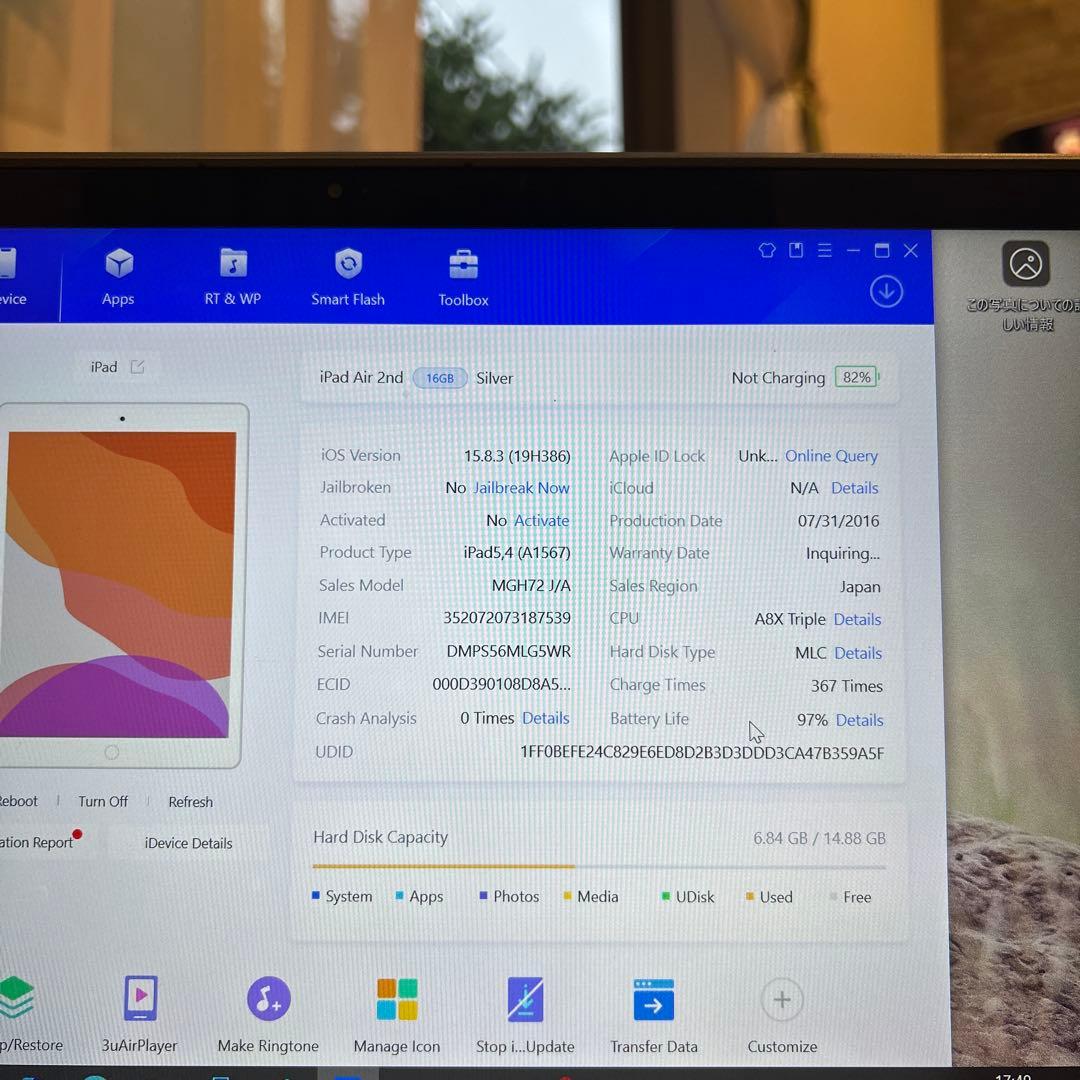Open the Make Ringtone tool
Screen dimensions: 1080x1080
[268, 999]
